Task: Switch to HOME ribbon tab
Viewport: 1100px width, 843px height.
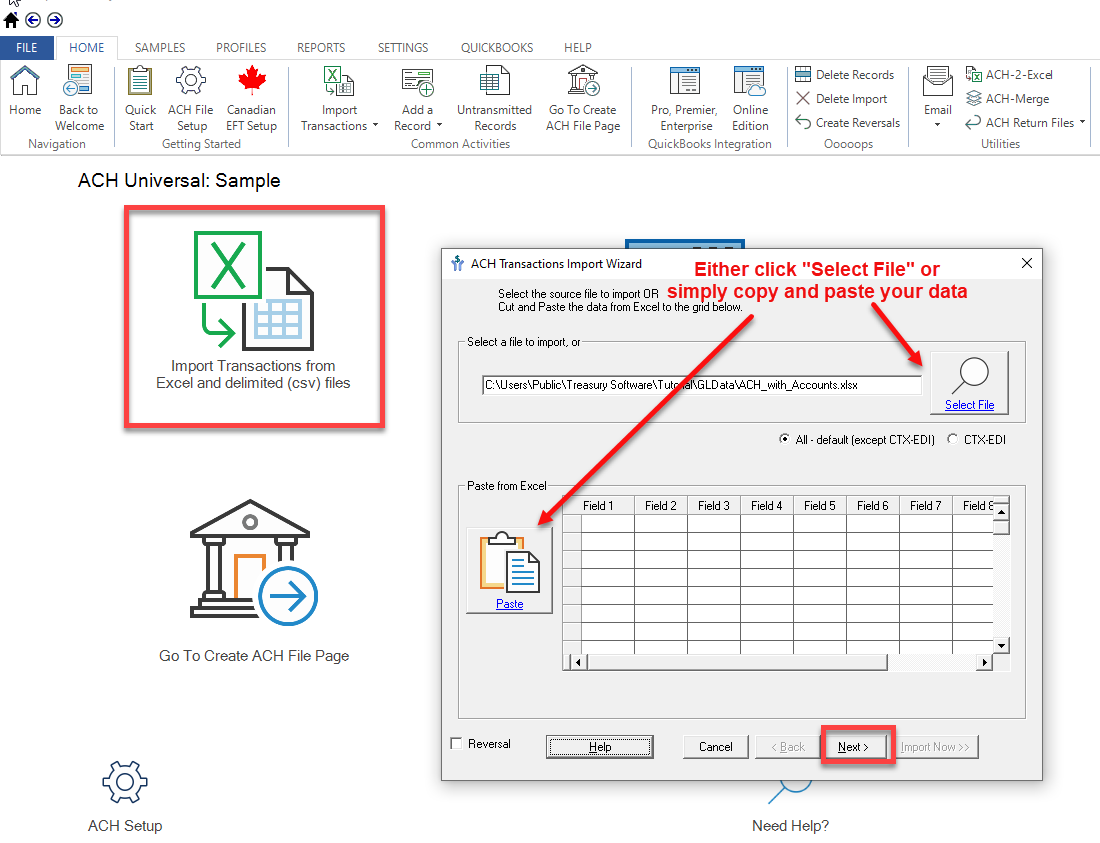Action: point(86,48)
